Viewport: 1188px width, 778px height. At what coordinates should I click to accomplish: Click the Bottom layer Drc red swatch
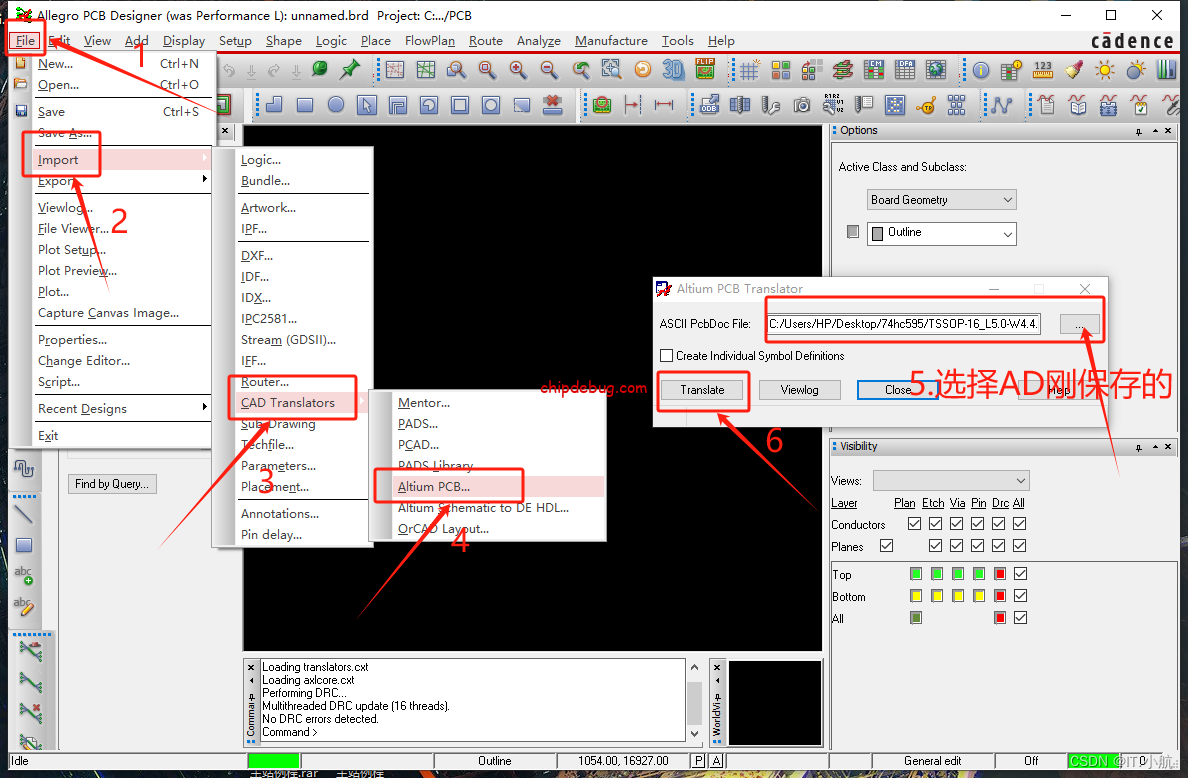pos(1000,596)
